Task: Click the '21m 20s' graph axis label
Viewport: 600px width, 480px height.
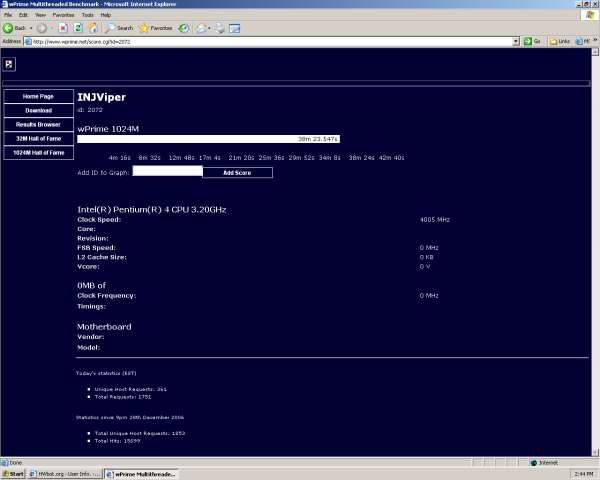Action: point(241,158)
